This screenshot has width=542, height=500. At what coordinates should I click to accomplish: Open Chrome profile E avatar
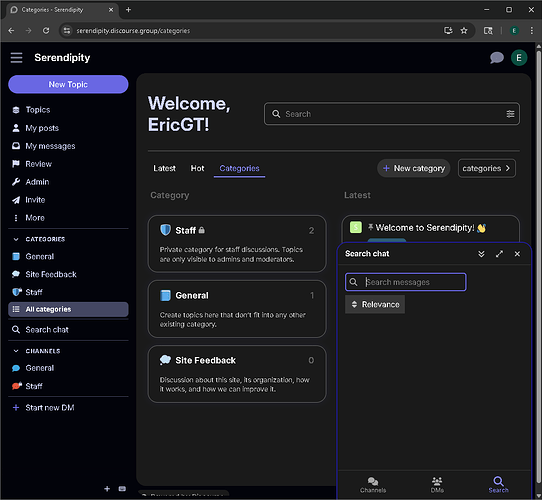[514, 31]
